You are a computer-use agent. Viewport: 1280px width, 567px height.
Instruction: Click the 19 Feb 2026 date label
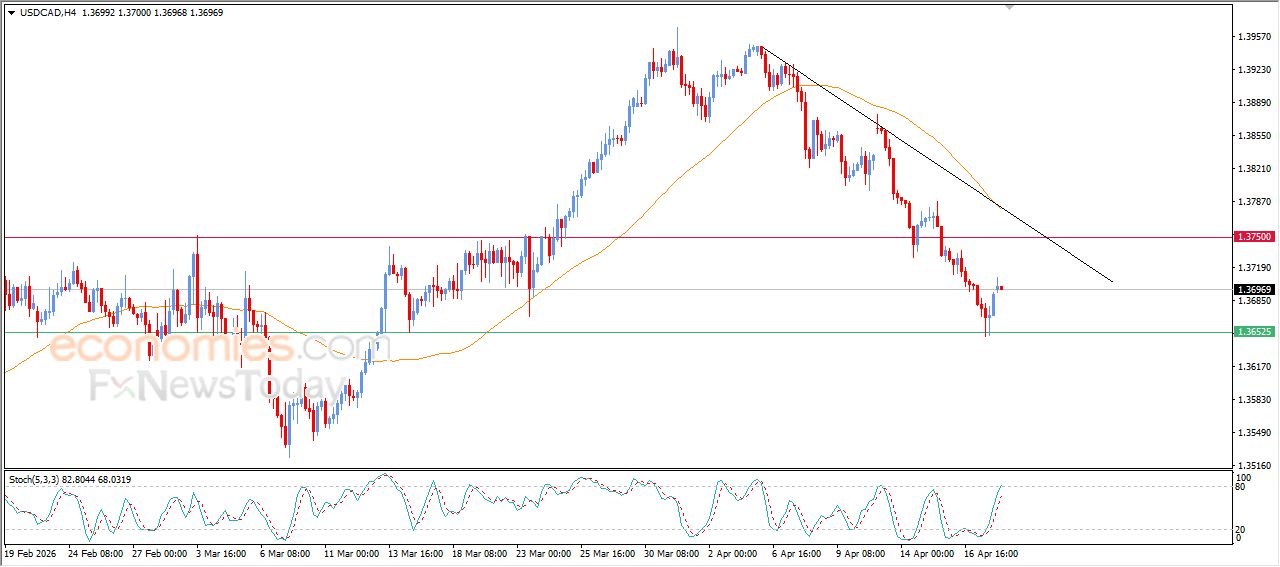(x=30, y=552)
